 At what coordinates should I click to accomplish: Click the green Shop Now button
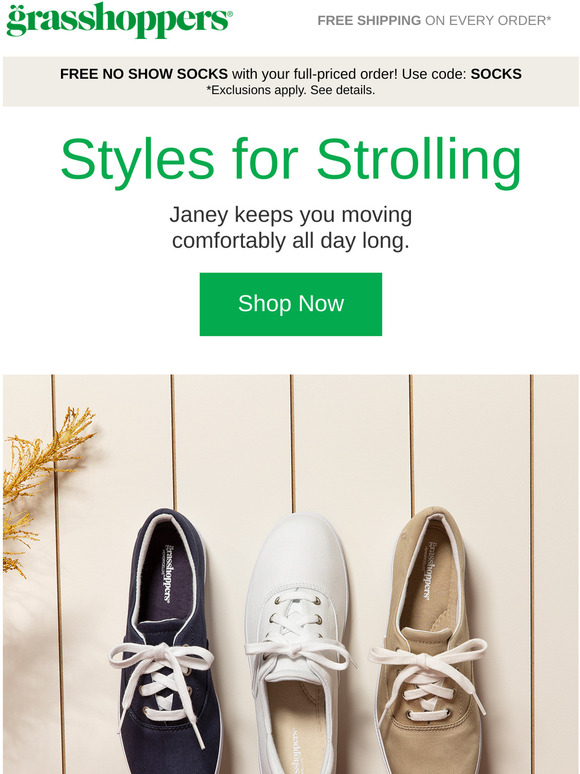(x=291, y=304)
